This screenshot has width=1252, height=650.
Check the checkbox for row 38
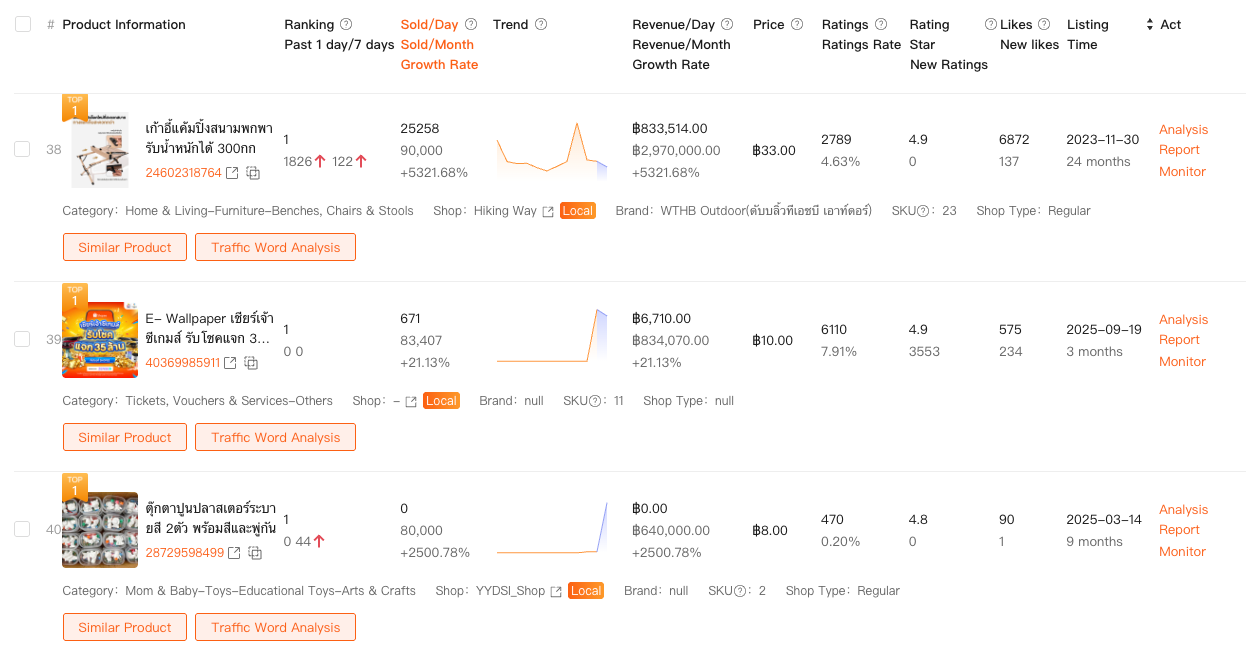coord(22,149)
